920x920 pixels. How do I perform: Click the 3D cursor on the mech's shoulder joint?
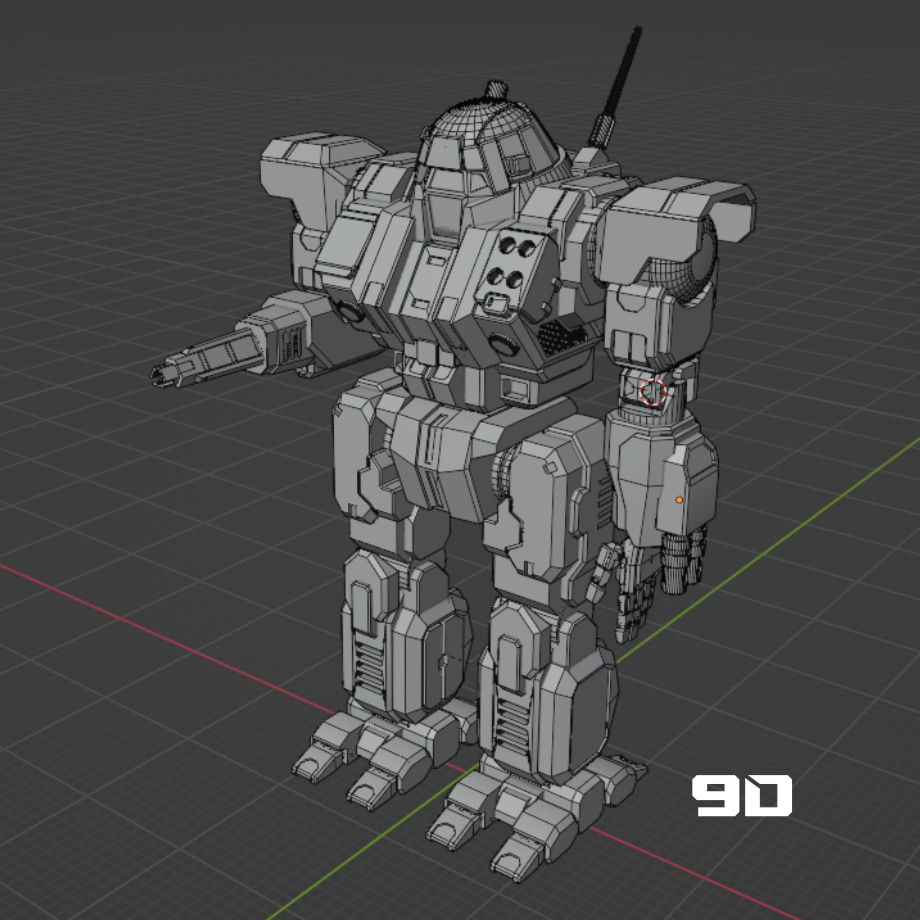651,393
